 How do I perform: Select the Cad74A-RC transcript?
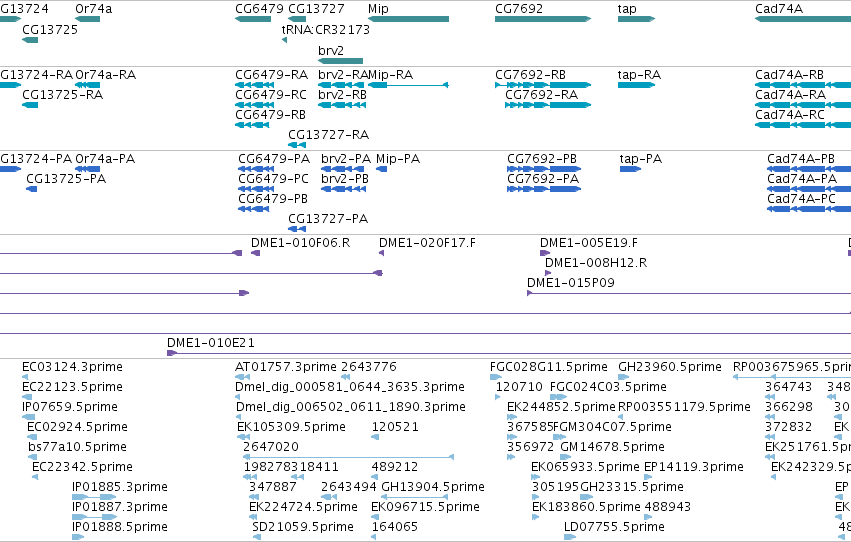click(803, 125)
